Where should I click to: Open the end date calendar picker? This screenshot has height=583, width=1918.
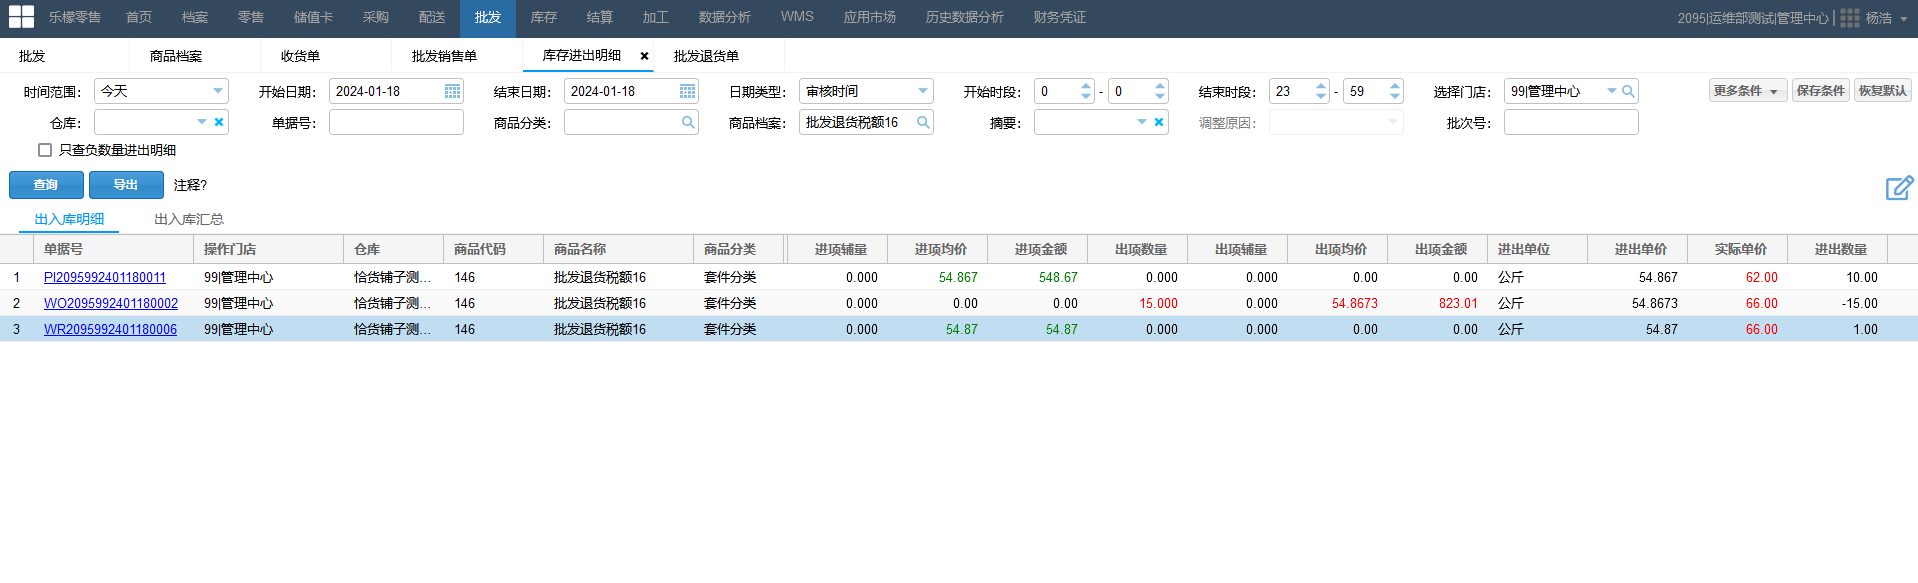pos(687,91)
